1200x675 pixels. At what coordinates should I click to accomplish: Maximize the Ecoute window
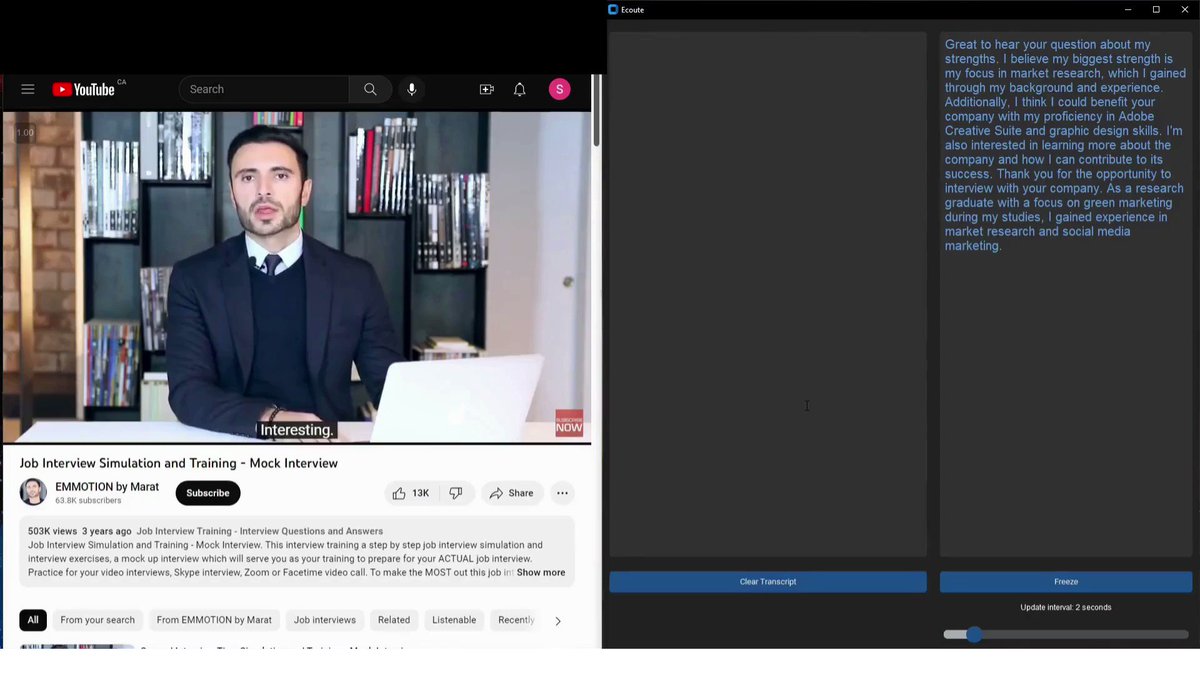pyautogui.click(x=1156, y=9)
